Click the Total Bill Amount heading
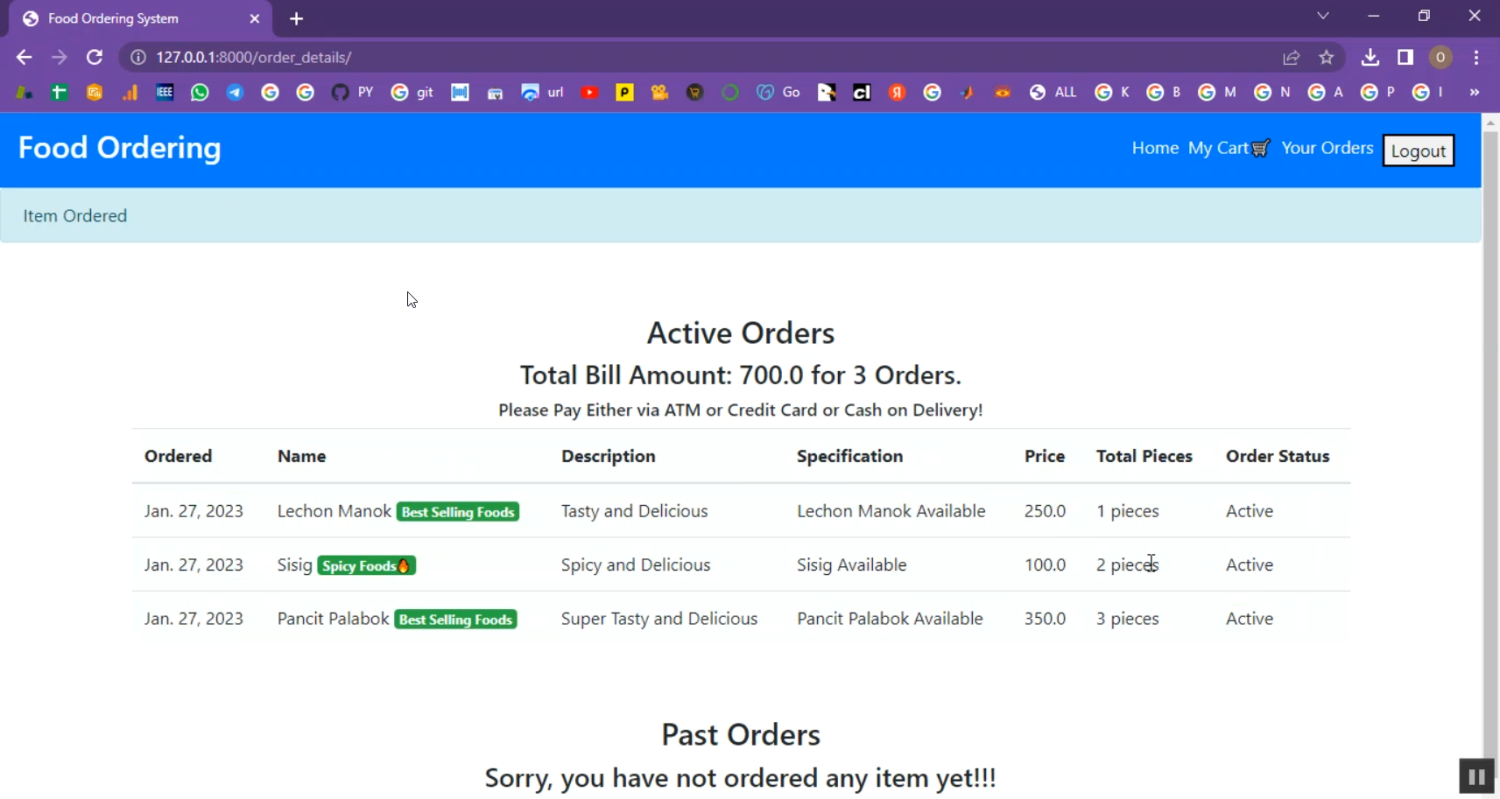Image resolution: width=1500 pixels, height=799 pixels. tap(740, 376)
